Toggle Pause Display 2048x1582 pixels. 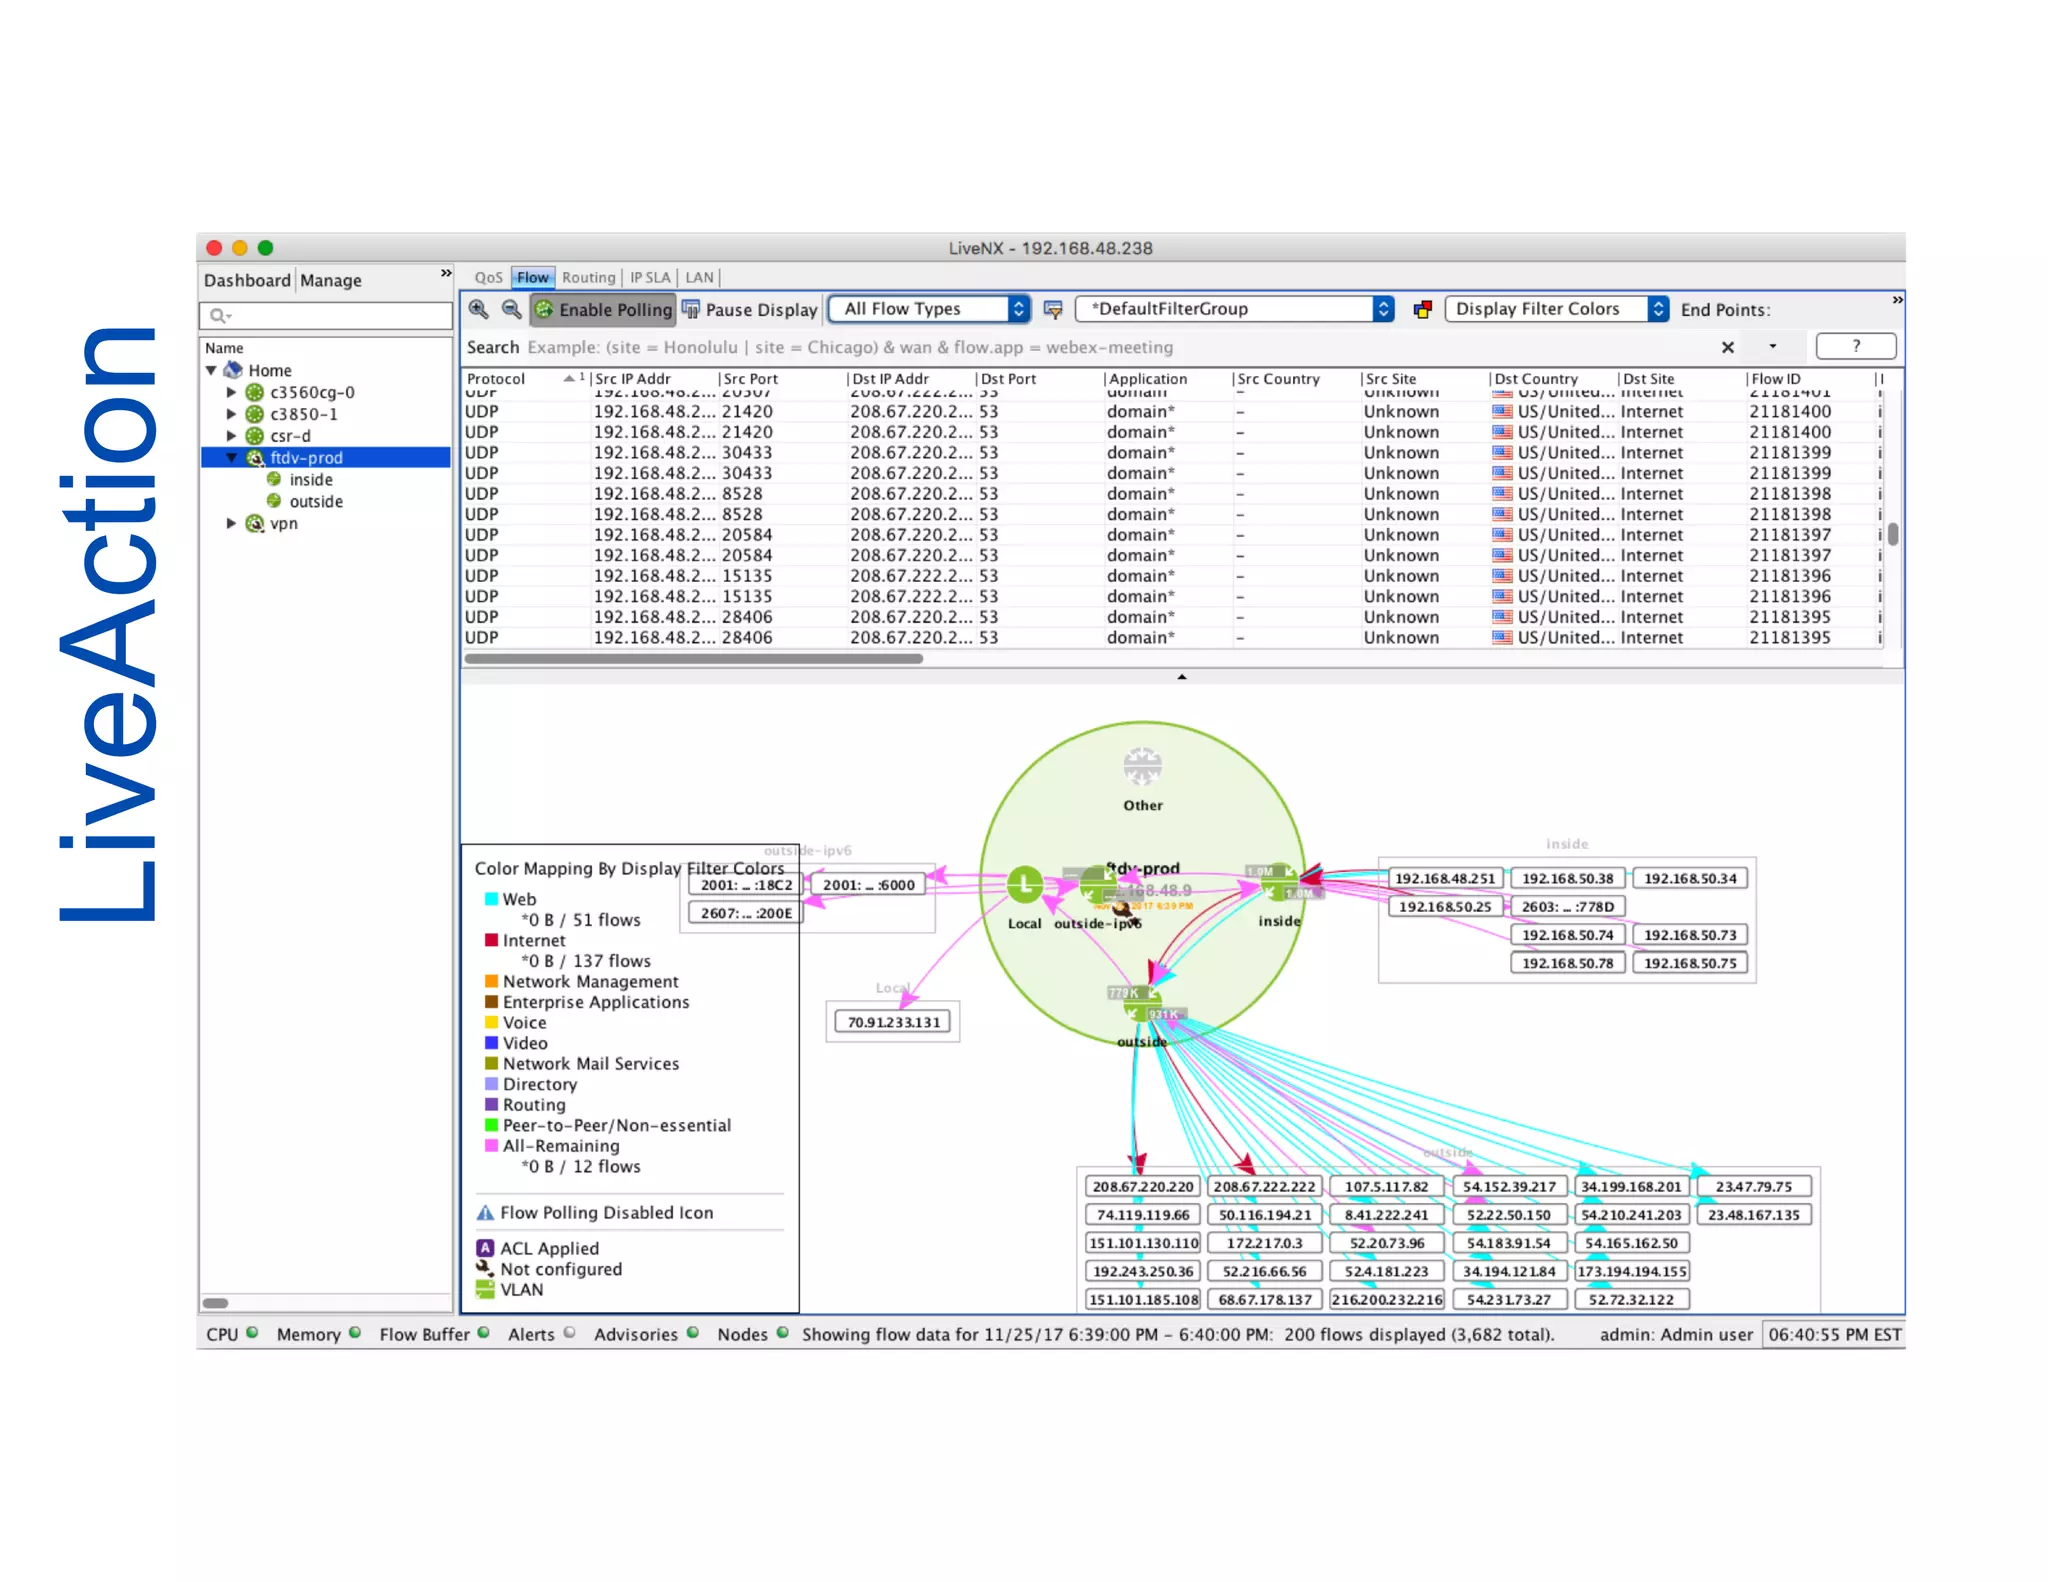750,309
